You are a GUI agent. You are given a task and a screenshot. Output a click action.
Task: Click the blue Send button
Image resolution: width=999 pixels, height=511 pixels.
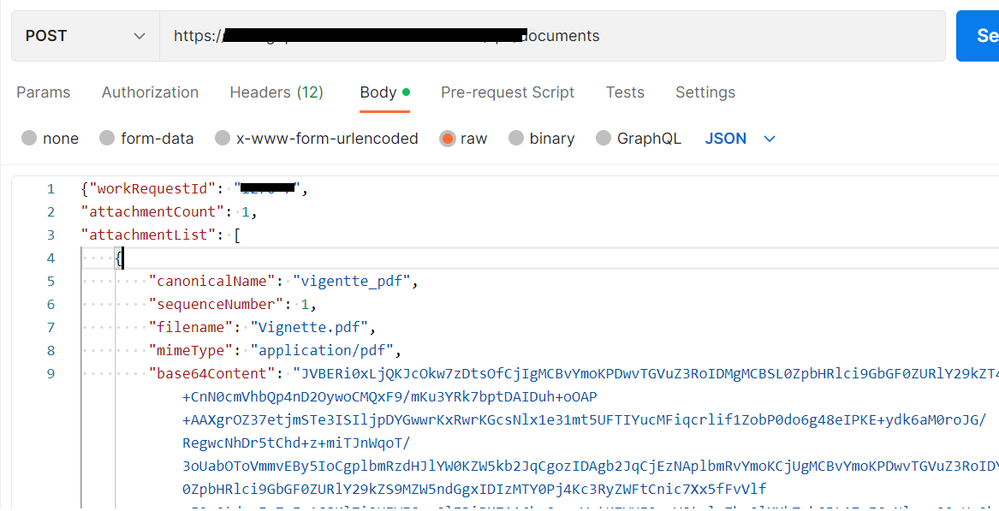point(979,36)
